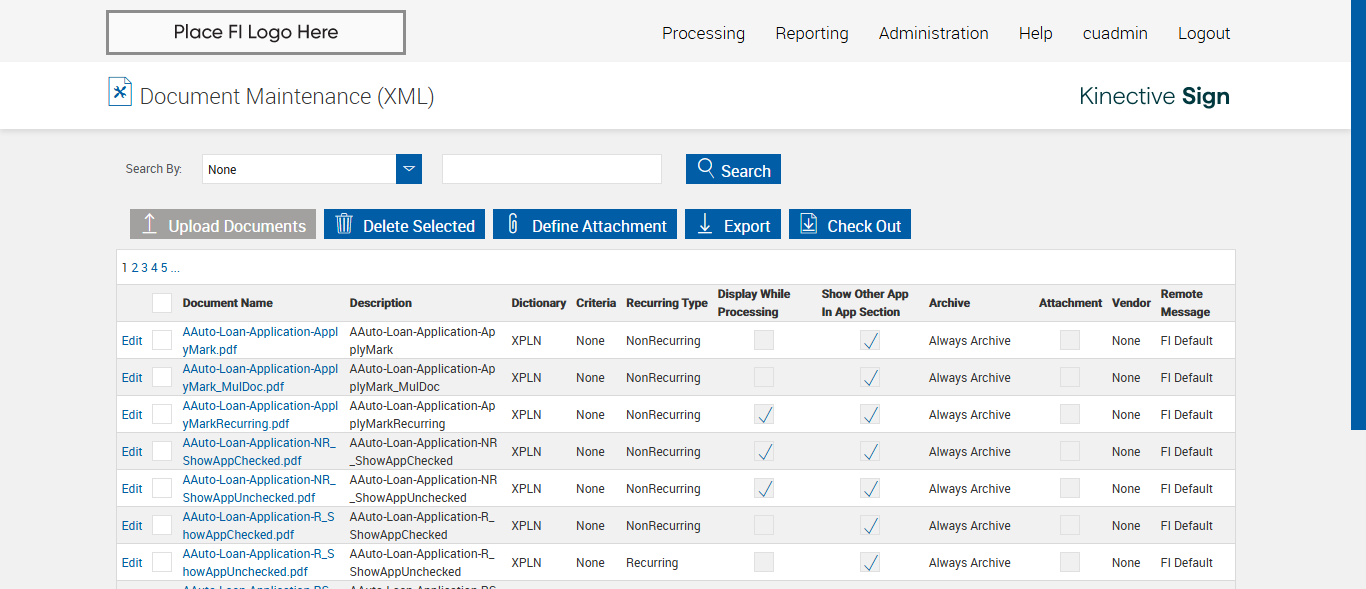
Task: Open the Reporting menu
Action: coord(811,33)
